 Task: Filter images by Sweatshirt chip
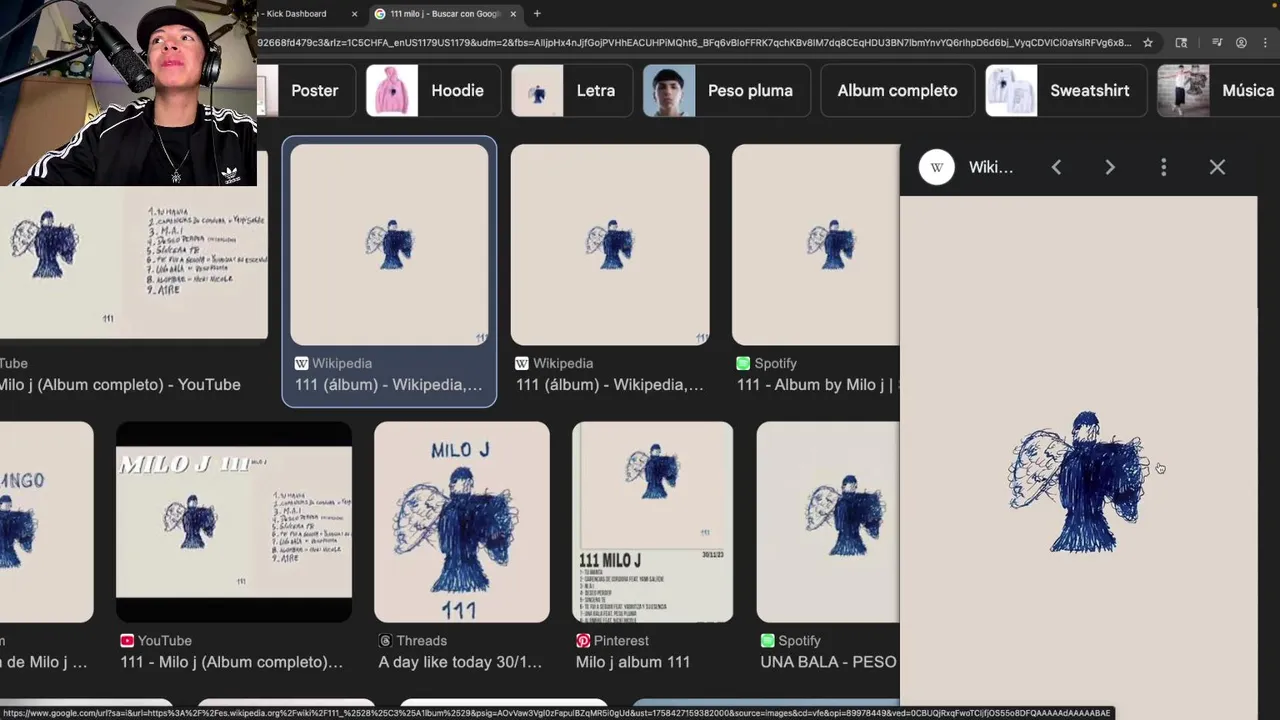tap(1065, 91)
